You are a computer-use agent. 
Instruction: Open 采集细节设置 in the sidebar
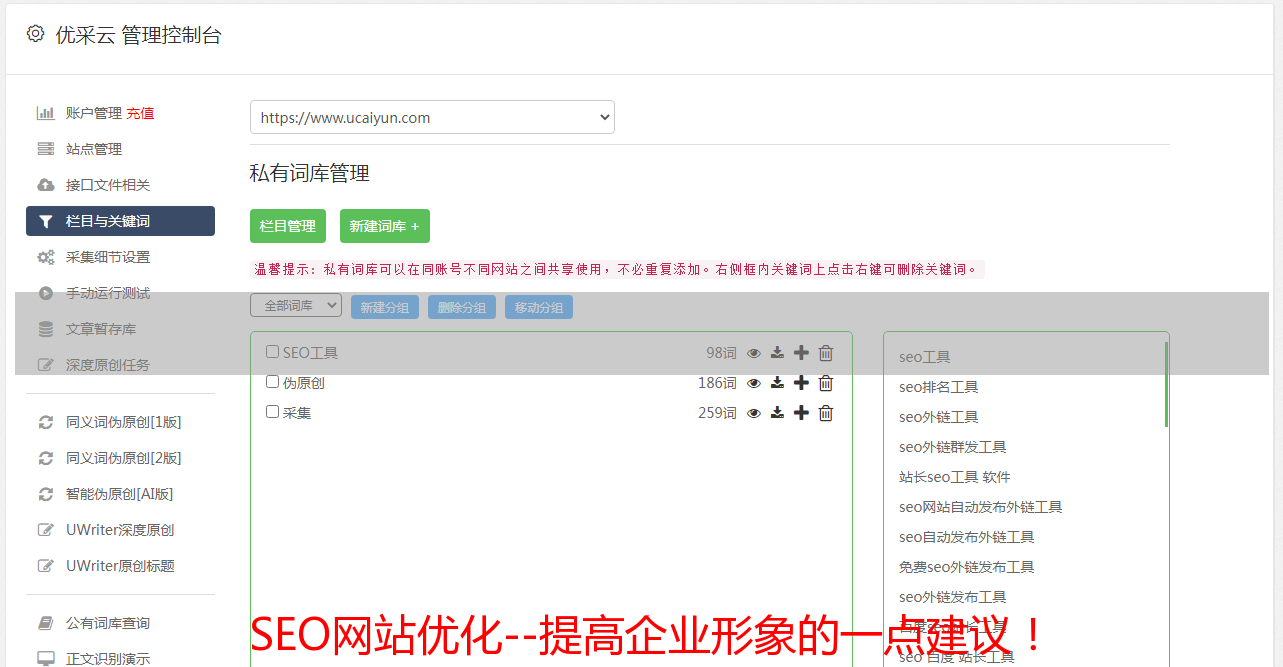pos(108,257)
